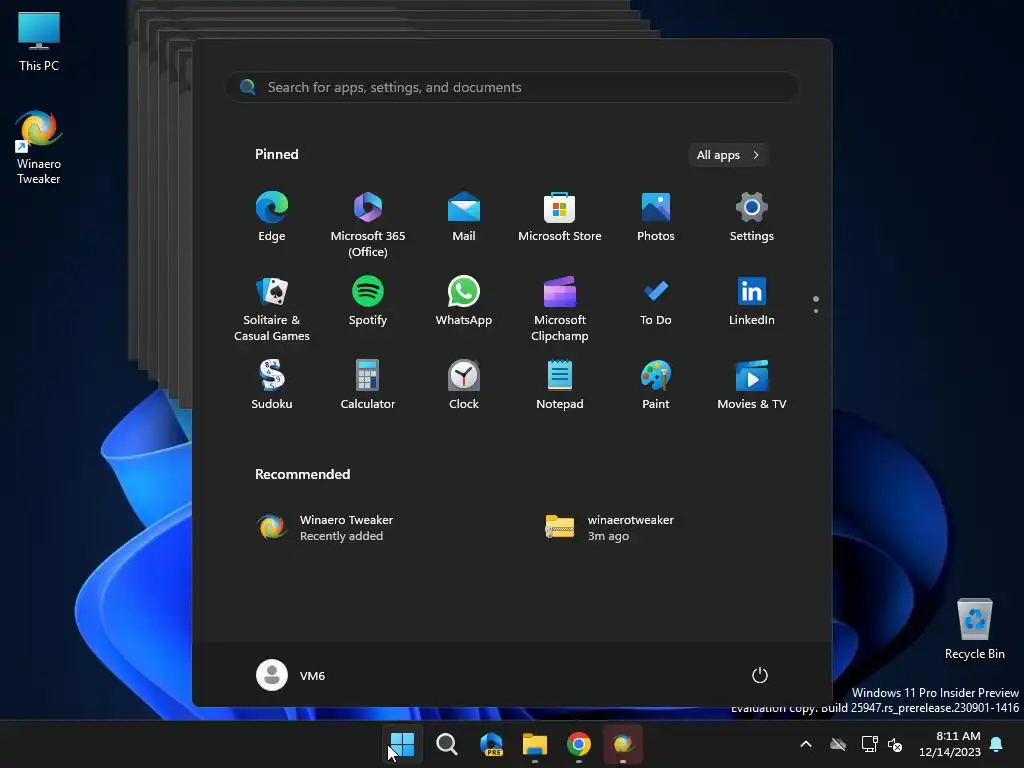
Task: Select This PC desktop icon
Action: (39, 42)
